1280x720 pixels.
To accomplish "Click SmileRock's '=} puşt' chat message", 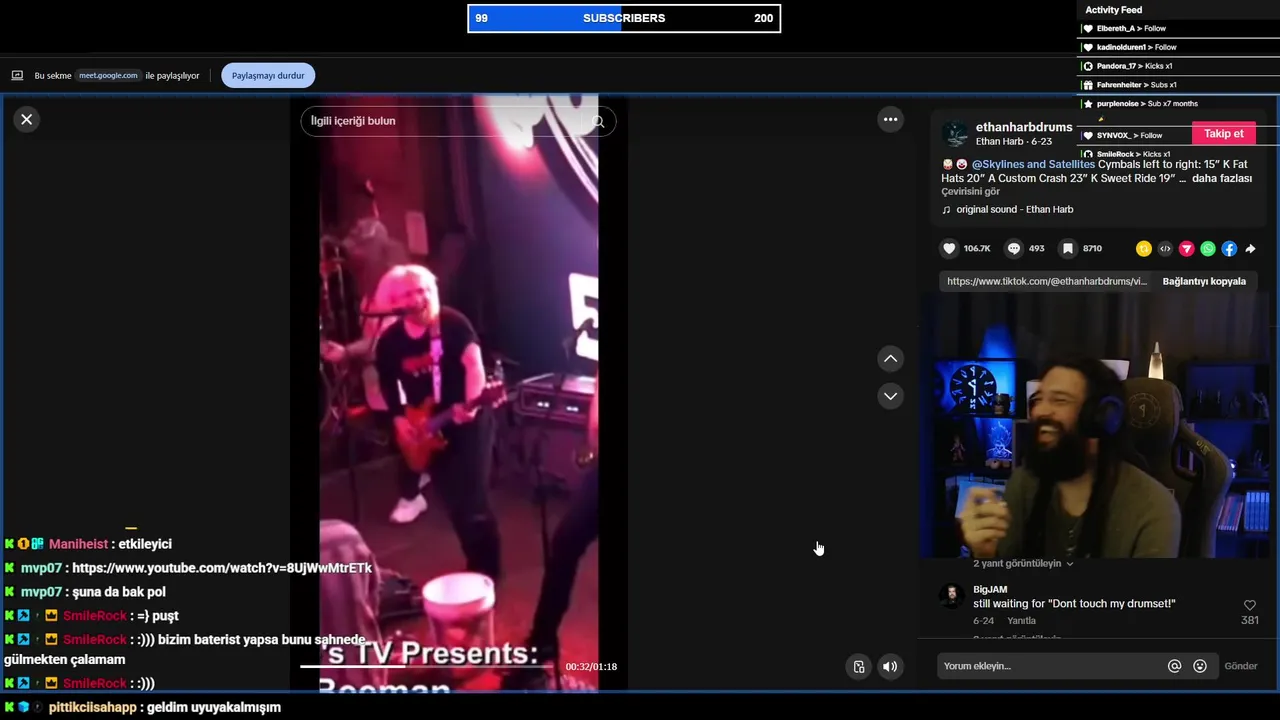I will coord(158,616).
